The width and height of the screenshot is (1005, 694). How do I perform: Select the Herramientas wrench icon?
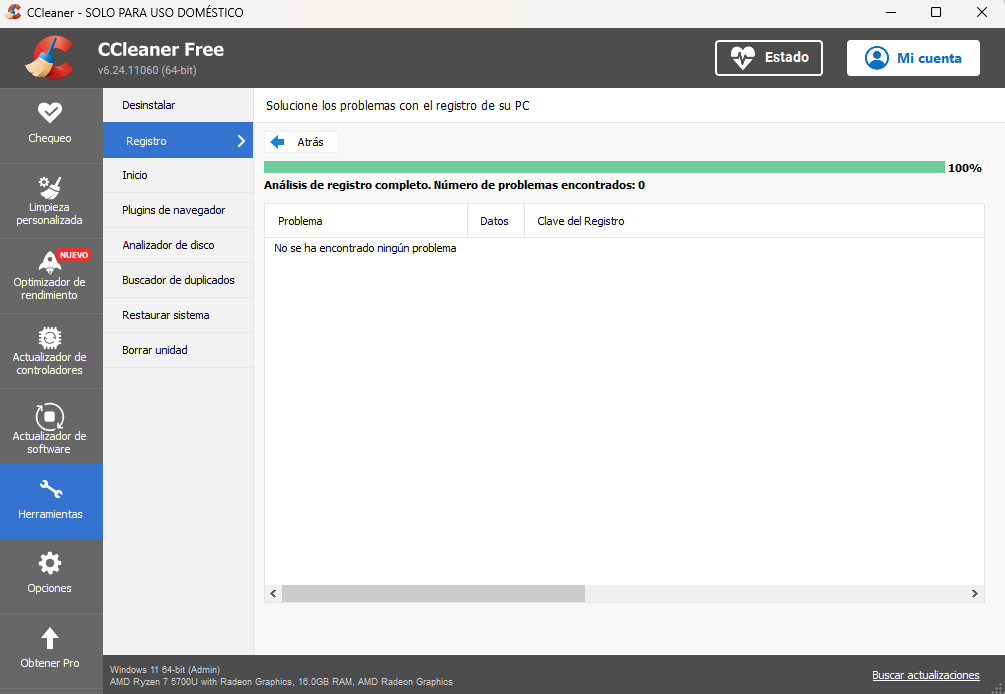click(51, 489)
